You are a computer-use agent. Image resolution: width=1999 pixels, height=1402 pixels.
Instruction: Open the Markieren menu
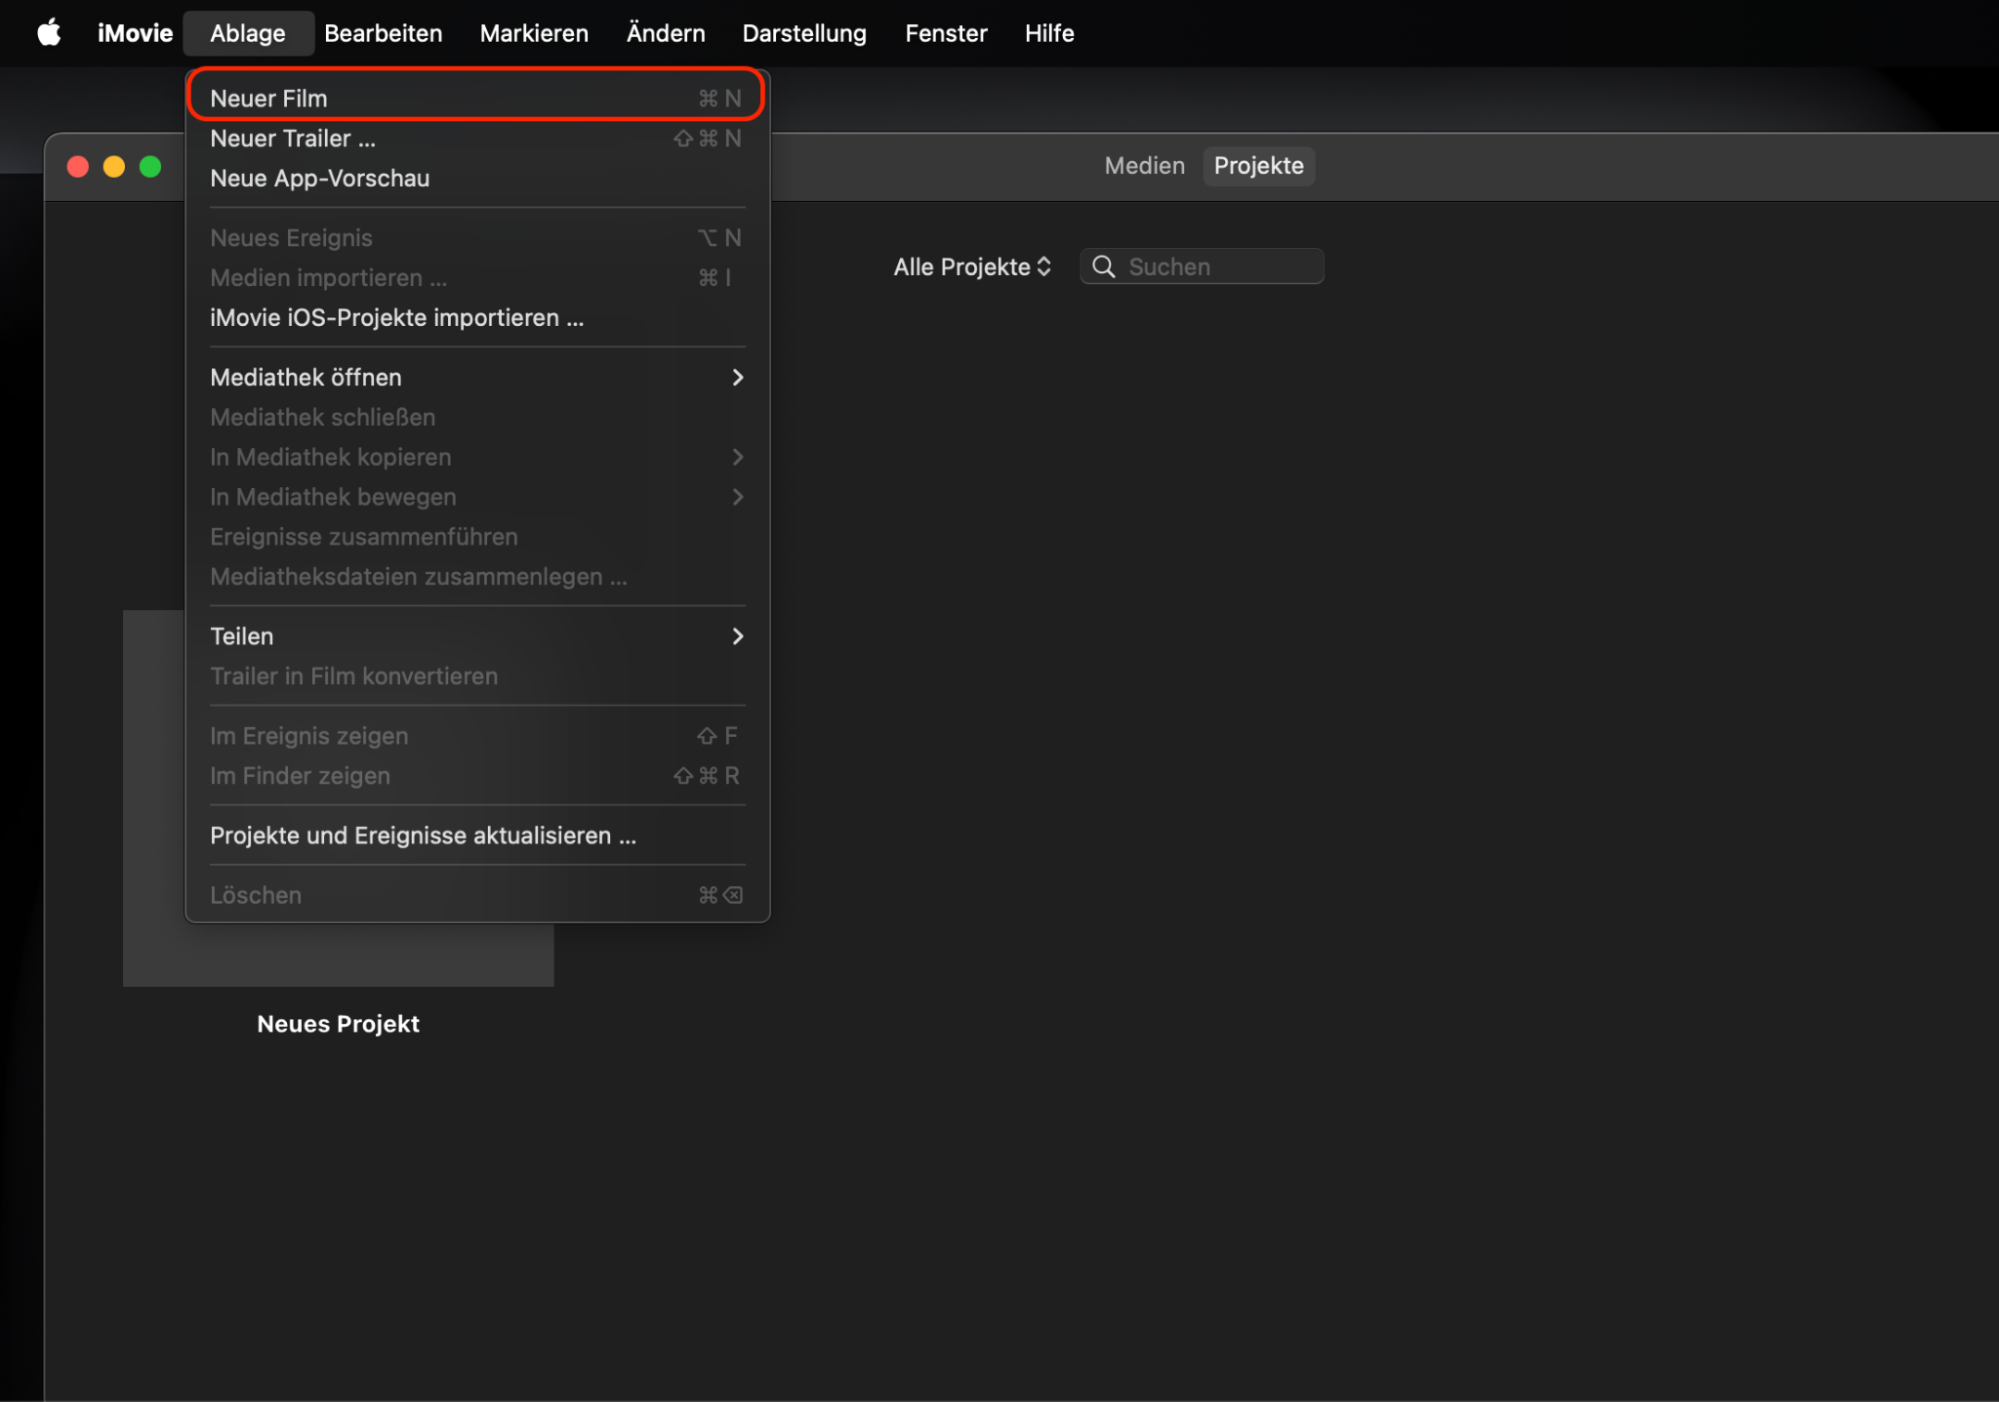pos(534,33)
